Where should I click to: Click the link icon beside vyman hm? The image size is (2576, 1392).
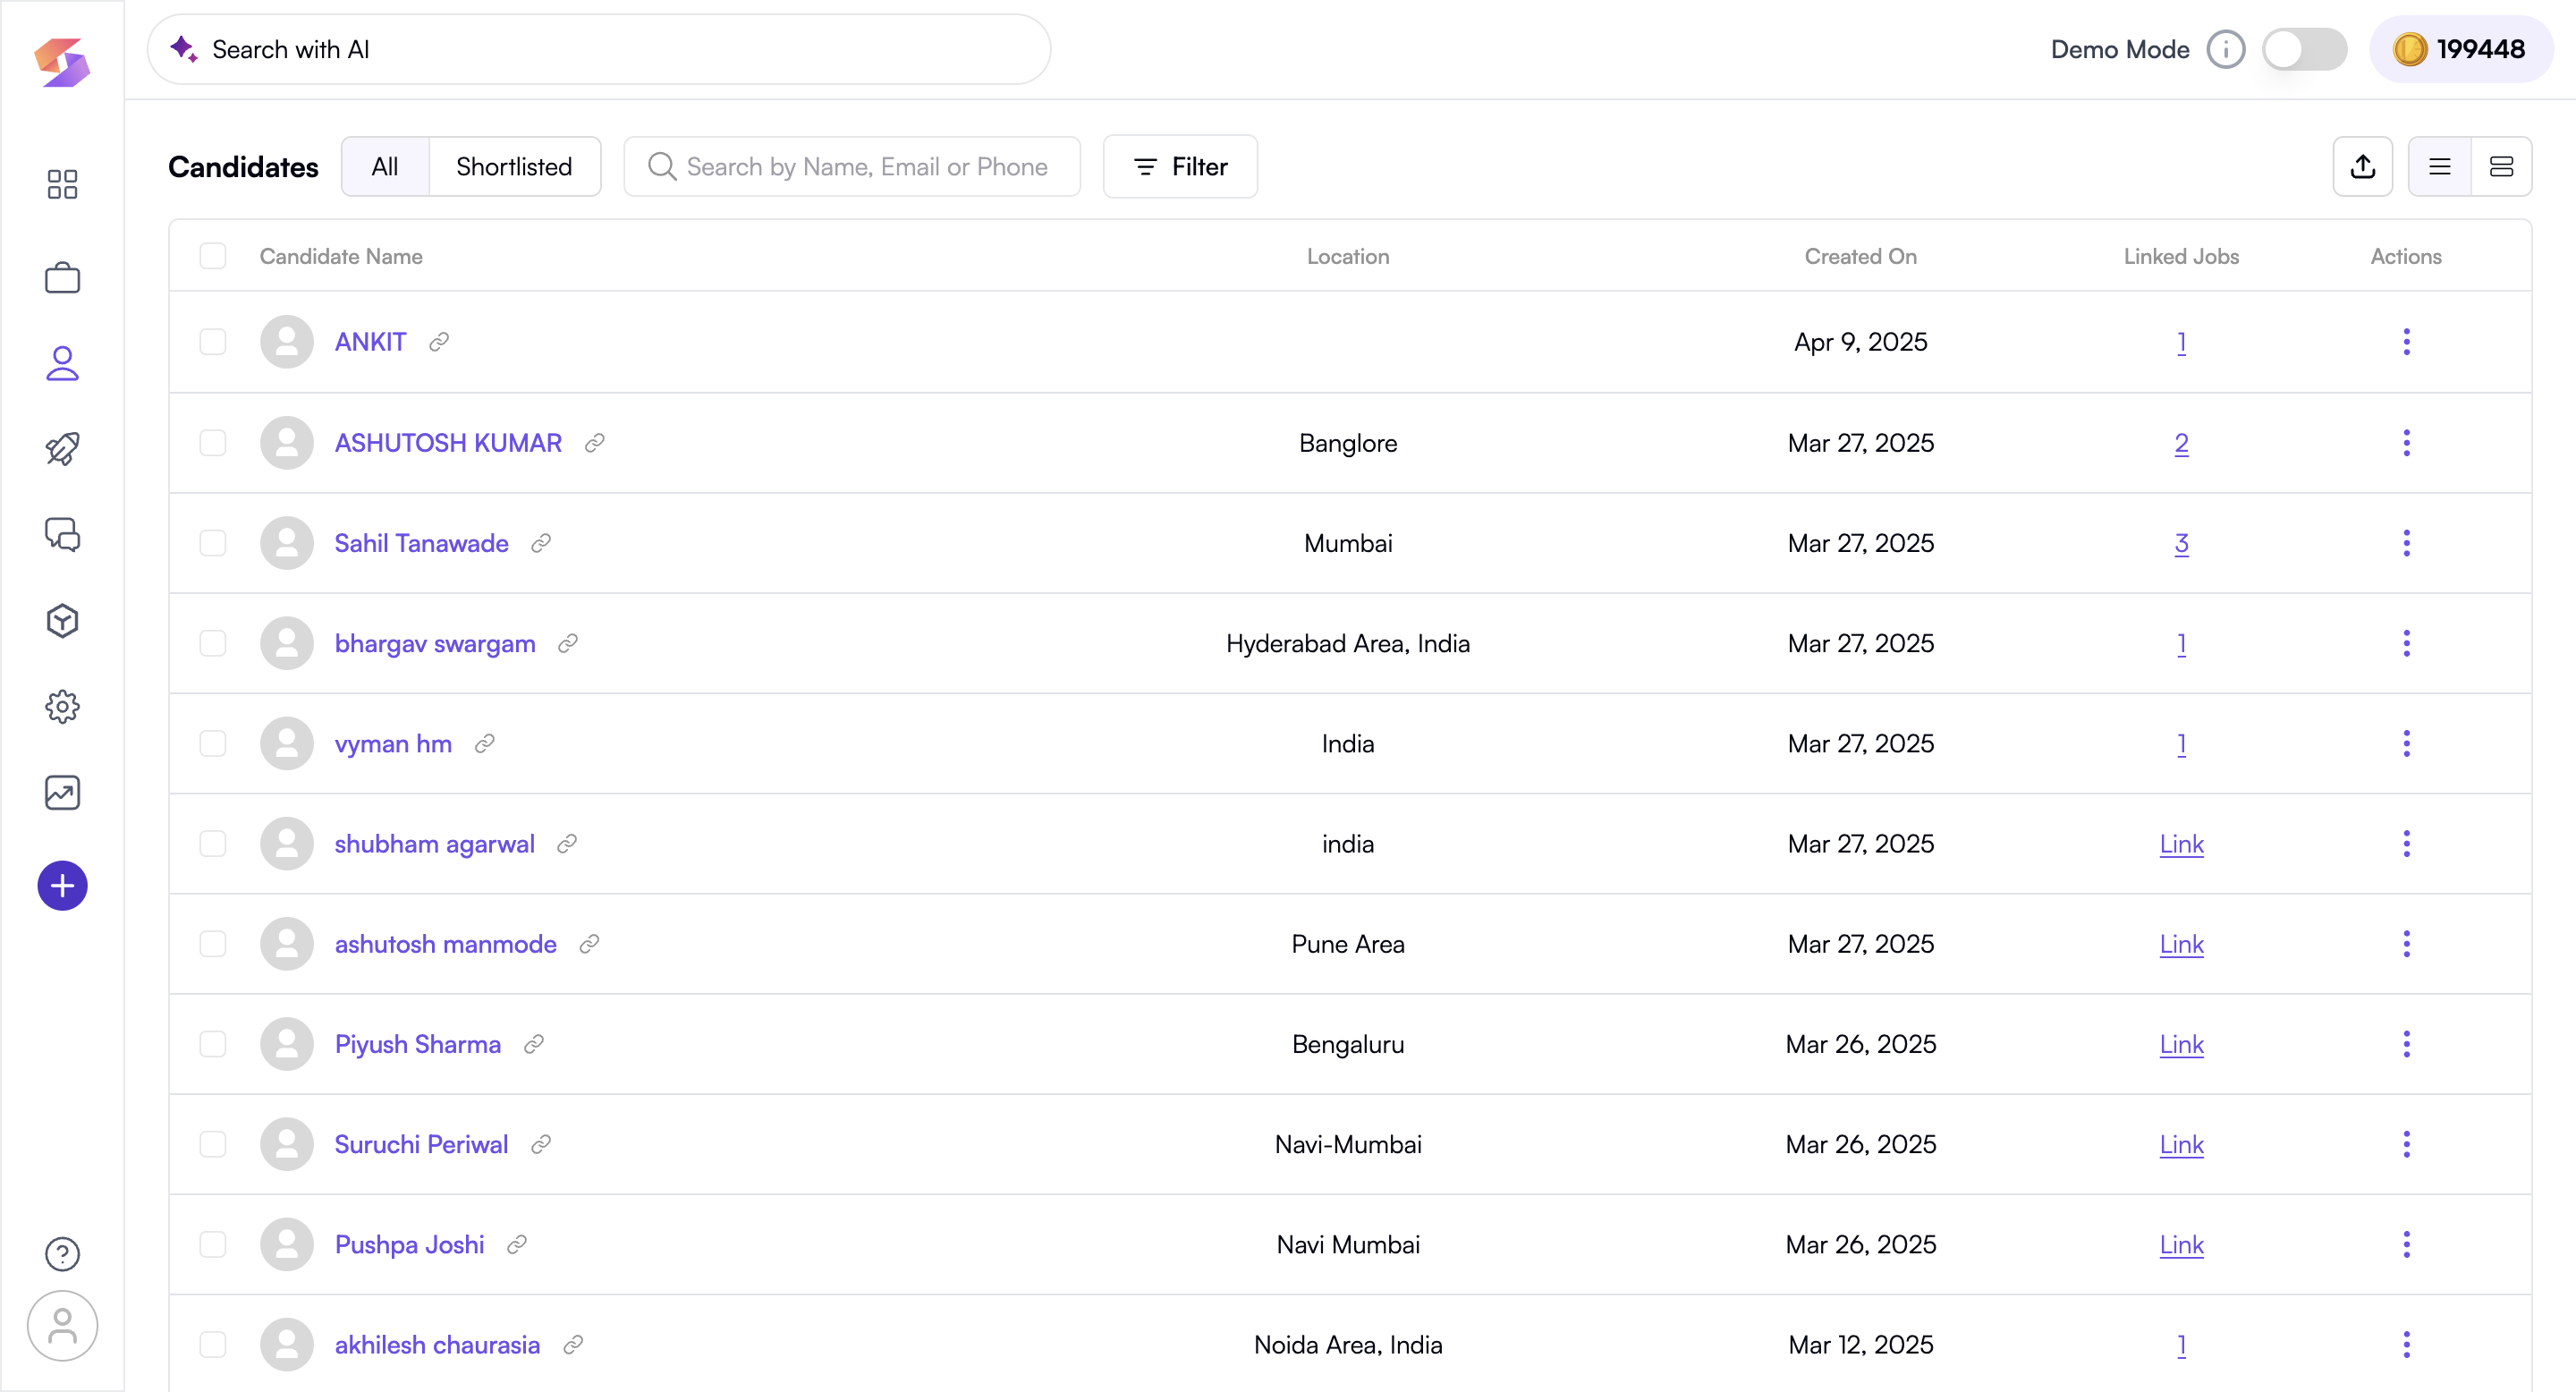[485, 743]
